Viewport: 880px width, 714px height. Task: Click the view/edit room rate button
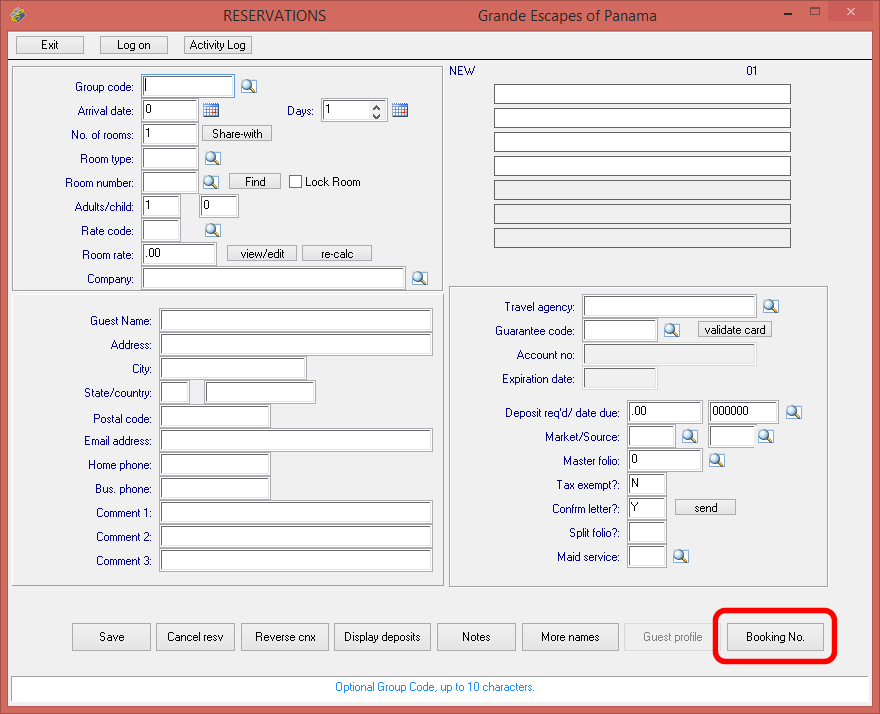(262, 254)
